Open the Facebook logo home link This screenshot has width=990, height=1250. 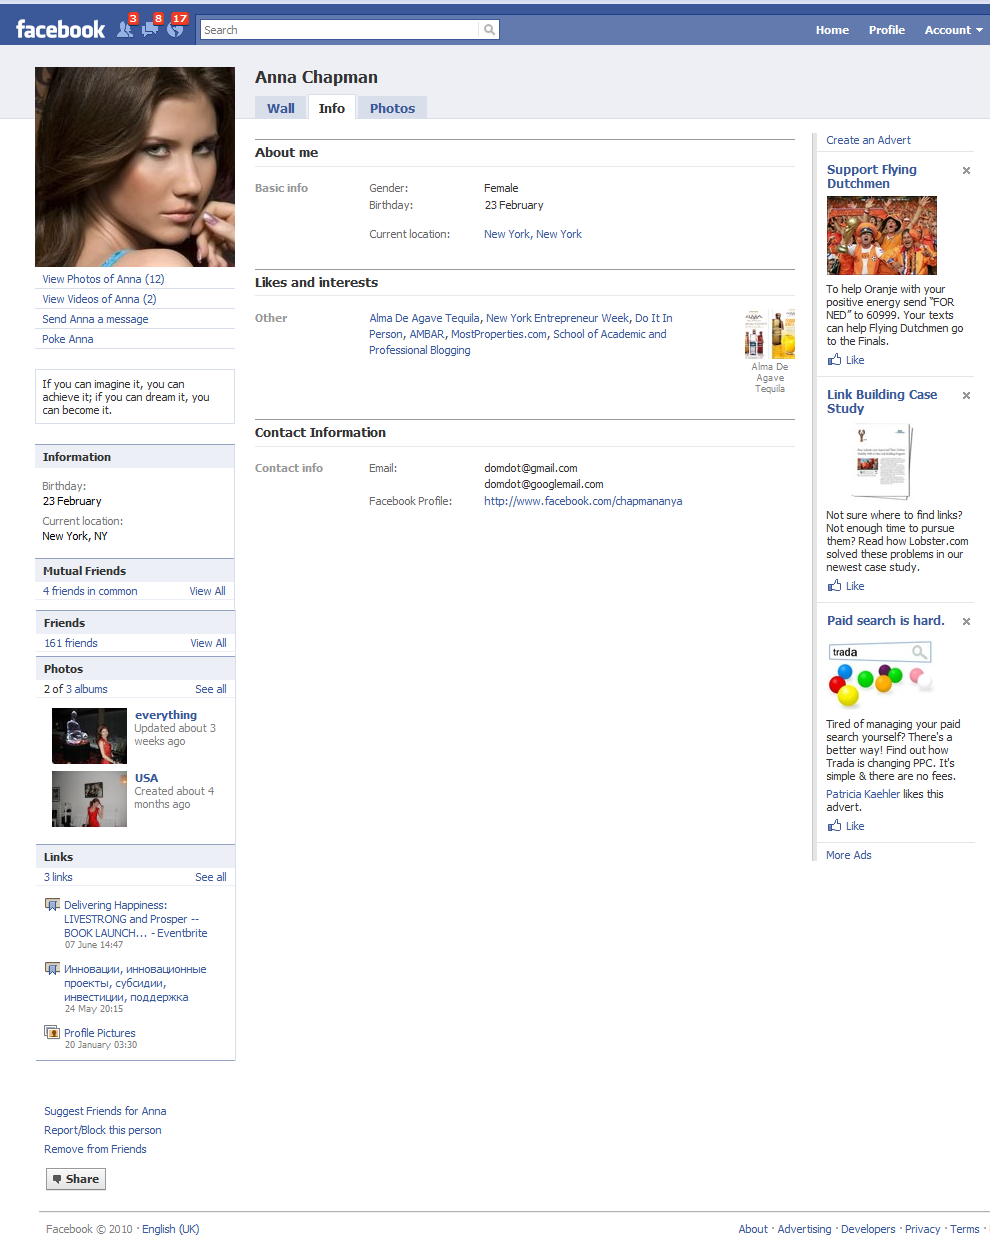60,30
